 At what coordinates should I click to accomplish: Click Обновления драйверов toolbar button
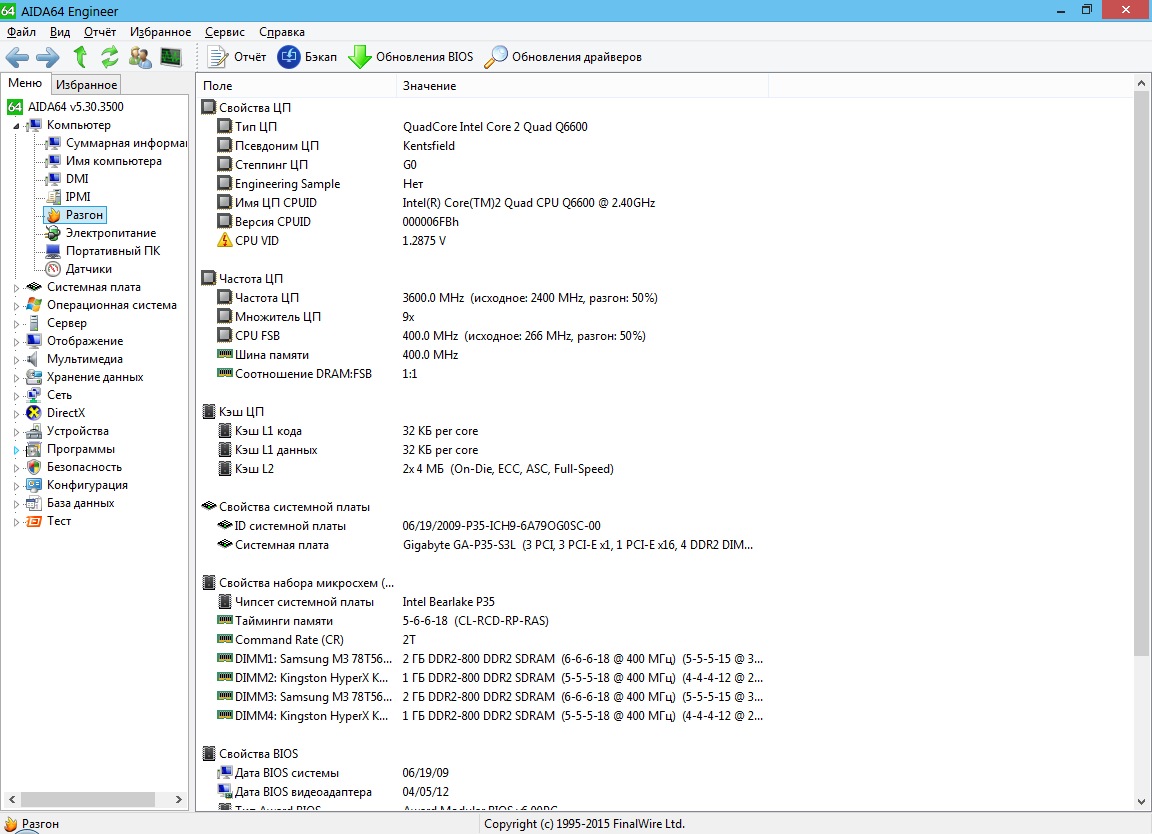click(563, 57)
